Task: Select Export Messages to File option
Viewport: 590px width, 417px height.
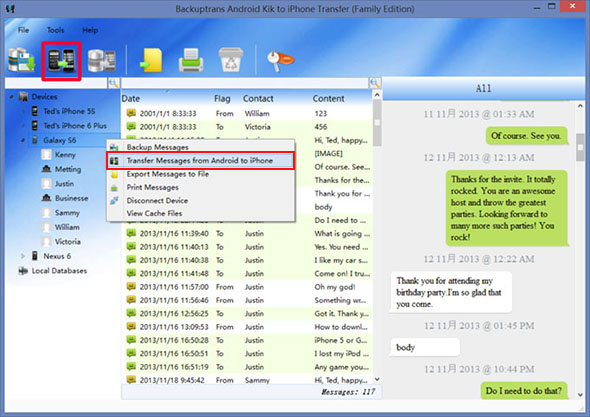Action: [167, 174]
